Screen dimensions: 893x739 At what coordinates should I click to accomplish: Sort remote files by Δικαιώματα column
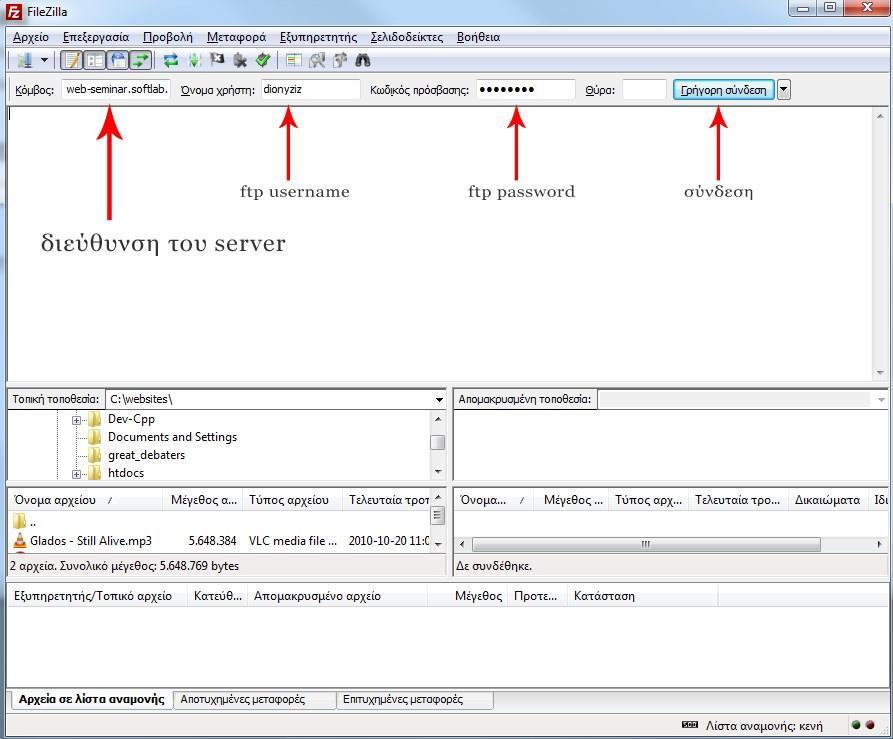pos(828,500)
